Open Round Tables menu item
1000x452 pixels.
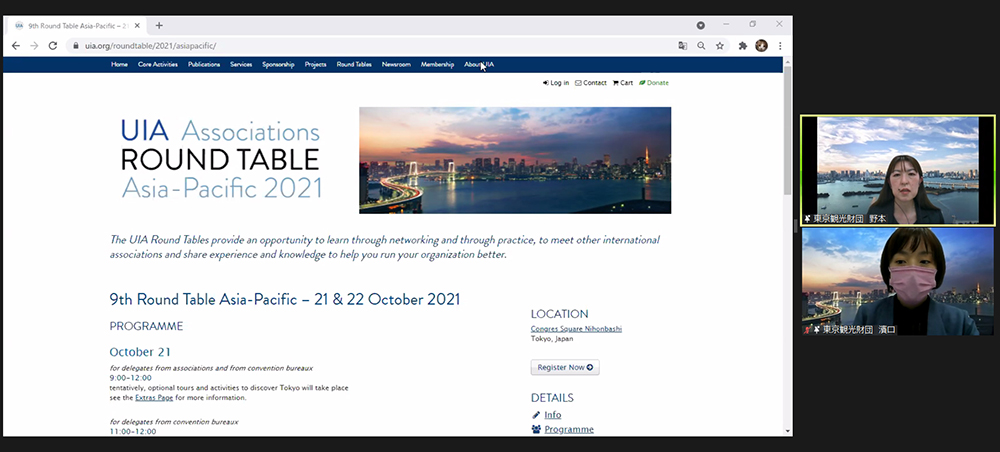click(354, 64)
